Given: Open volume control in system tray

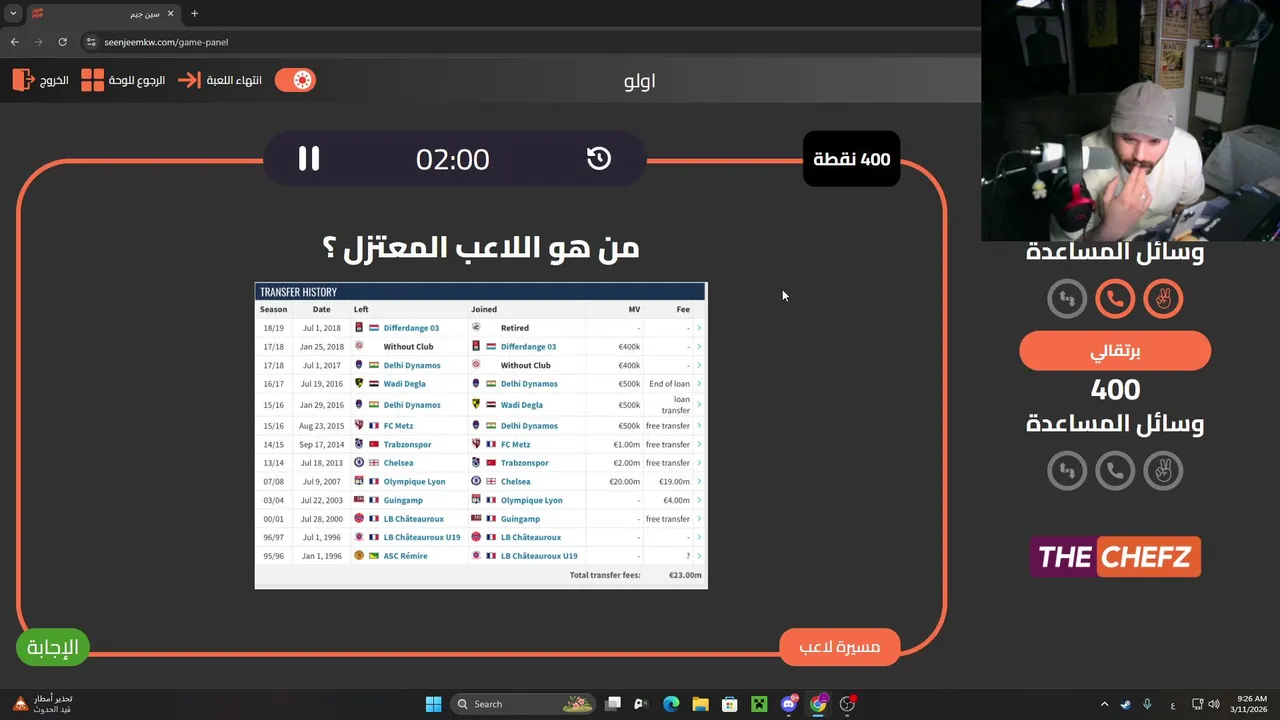Looking at the screenshot, I should [1213, 704].
